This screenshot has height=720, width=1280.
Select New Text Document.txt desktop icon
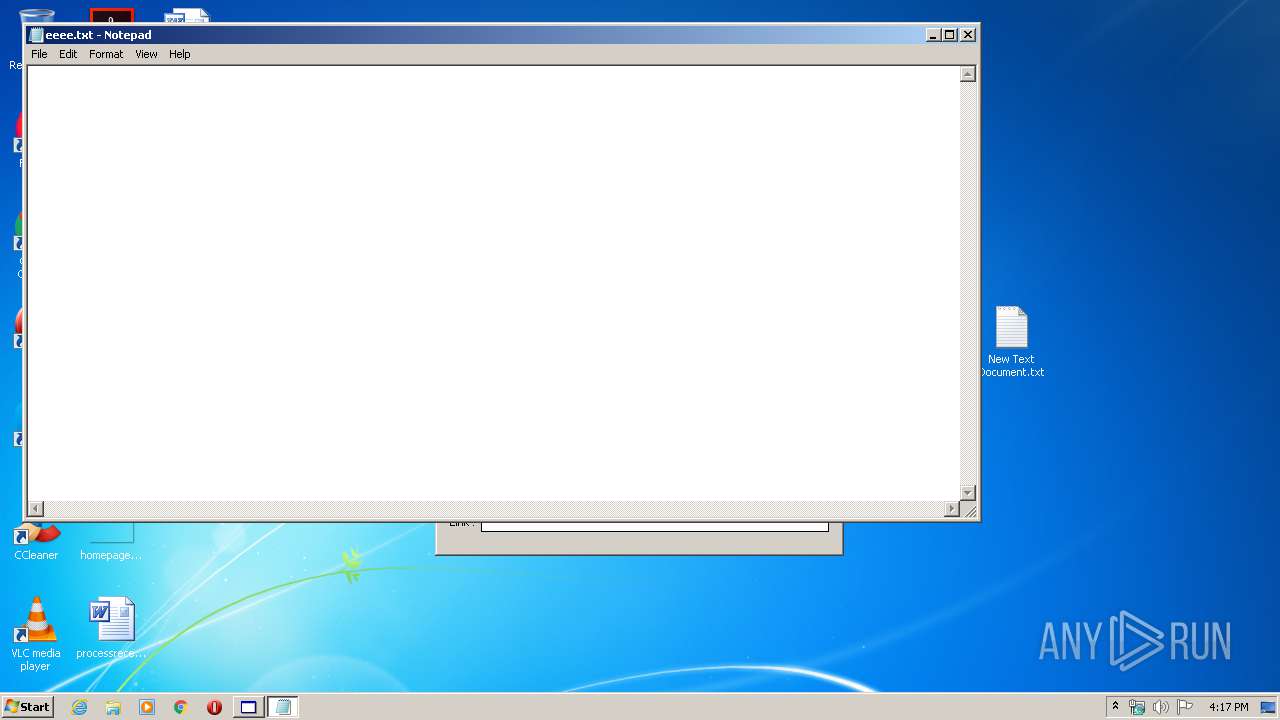[x=1012, y=342]
